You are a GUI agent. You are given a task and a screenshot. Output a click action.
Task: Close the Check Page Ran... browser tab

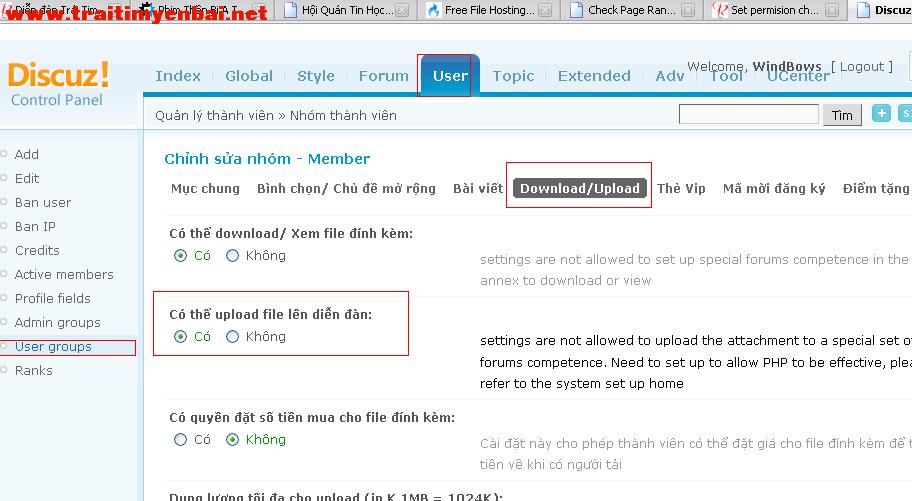pos(687,10)
